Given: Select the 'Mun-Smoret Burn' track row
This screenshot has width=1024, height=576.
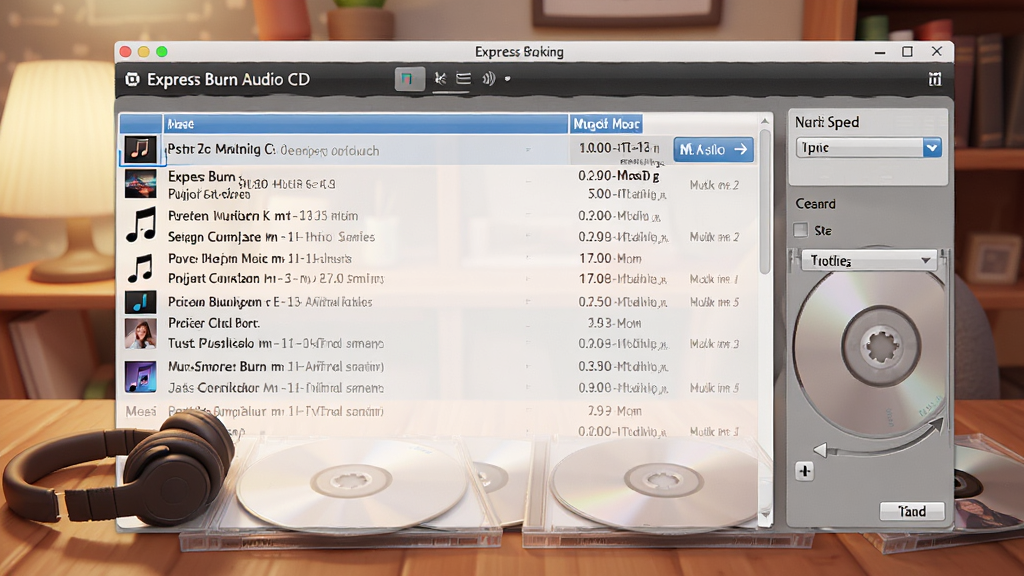Looking at the screenshot, I should click(x=276, y=366).
